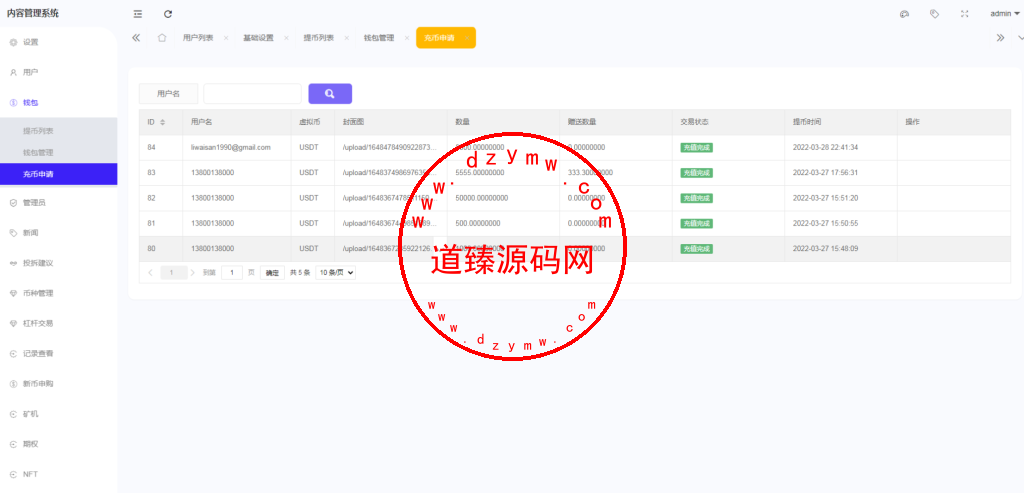Viewport: 1024px width, 493px height.
Task: Click 充值完成 status badge in row 84
Action: 696,148
